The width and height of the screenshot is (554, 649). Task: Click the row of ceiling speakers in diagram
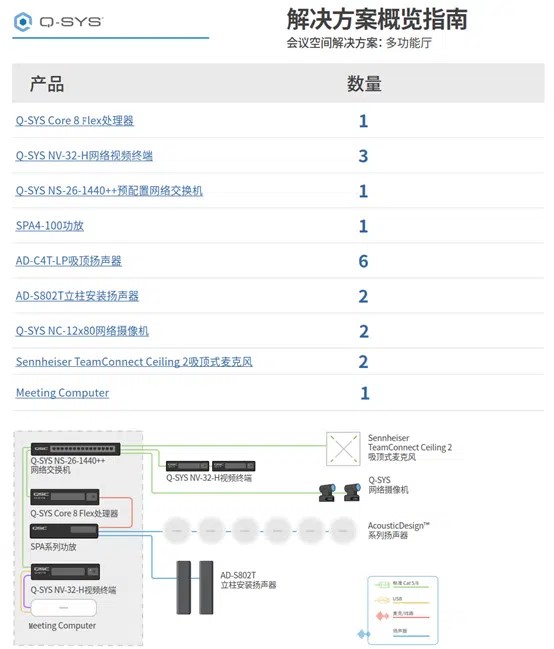pyautogui.click(x=260, y=531)
